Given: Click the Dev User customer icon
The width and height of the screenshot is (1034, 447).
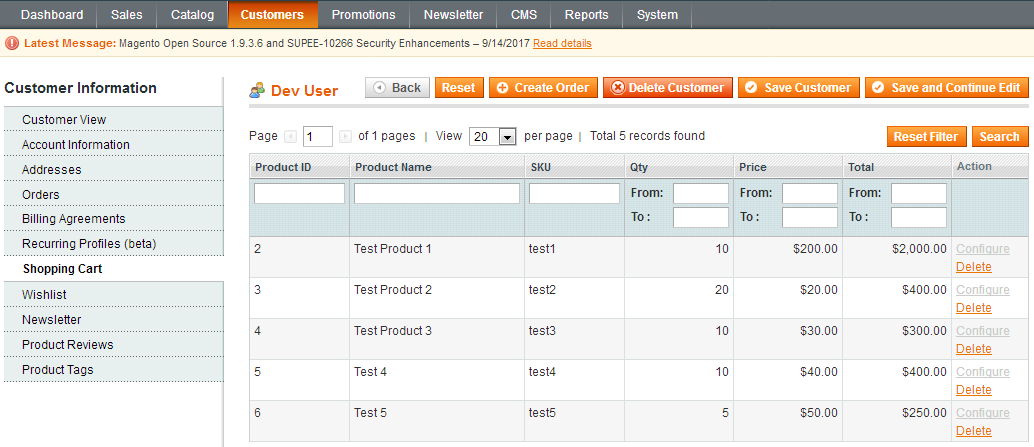Looking at the screenshot, I should (257, 89).
